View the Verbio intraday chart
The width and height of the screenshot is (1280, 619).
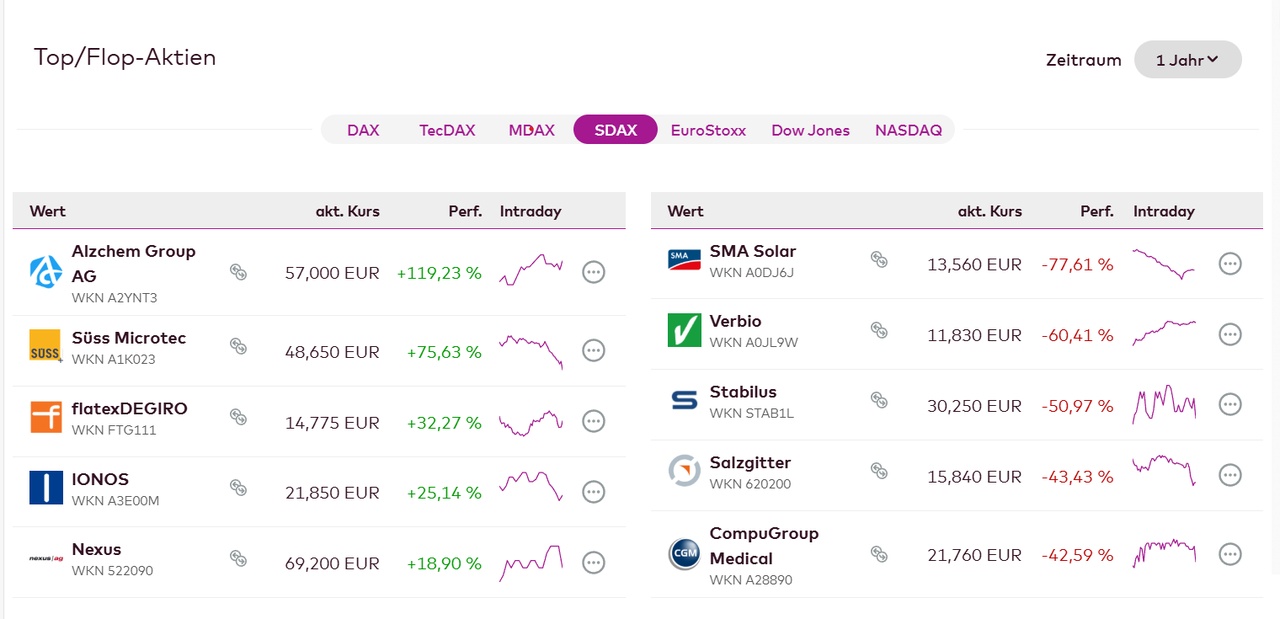coord(1164,333)
